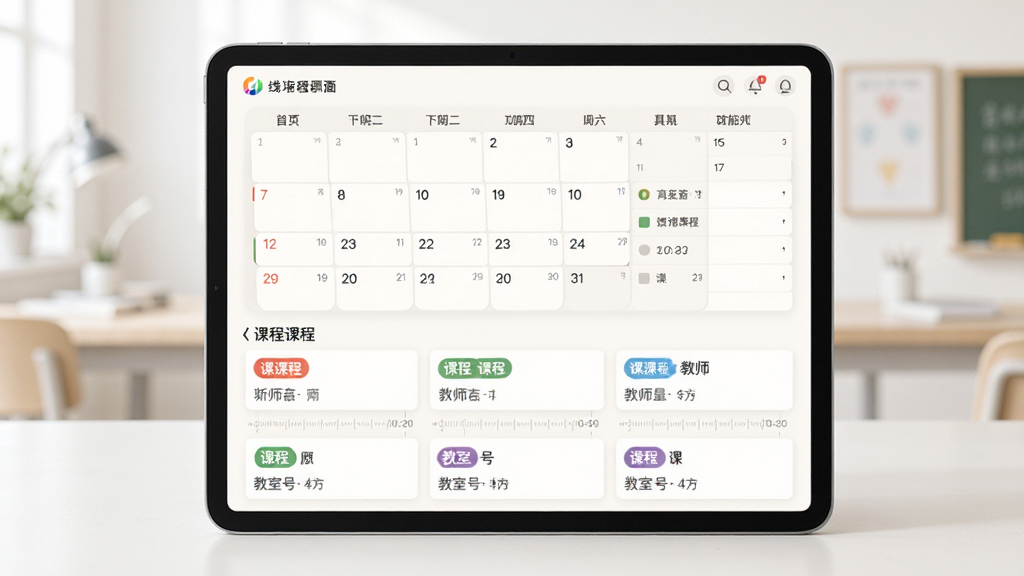Click the purple 课程 tag beside 课
The height and width of the screenshot is (576, 1024).
pyautogui.click(x=644, y=458)
